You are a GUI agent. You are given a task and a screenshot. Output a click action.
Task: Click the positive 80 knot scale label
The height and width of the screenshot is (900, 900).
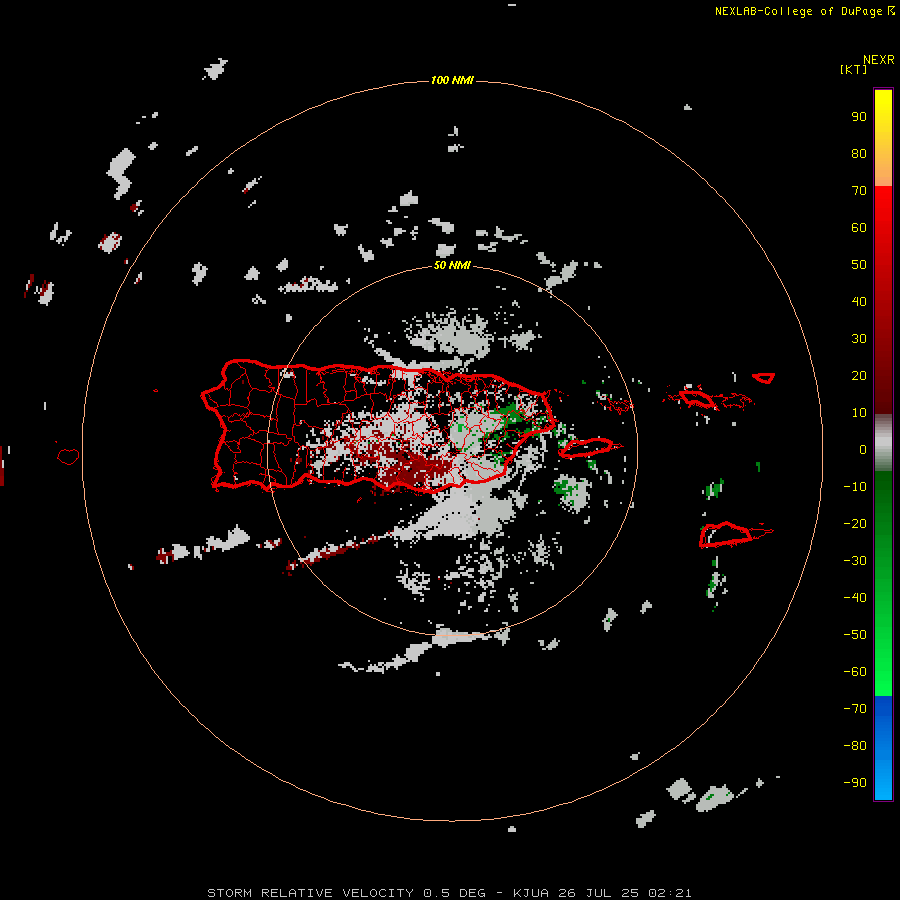[x=859, y=153]
